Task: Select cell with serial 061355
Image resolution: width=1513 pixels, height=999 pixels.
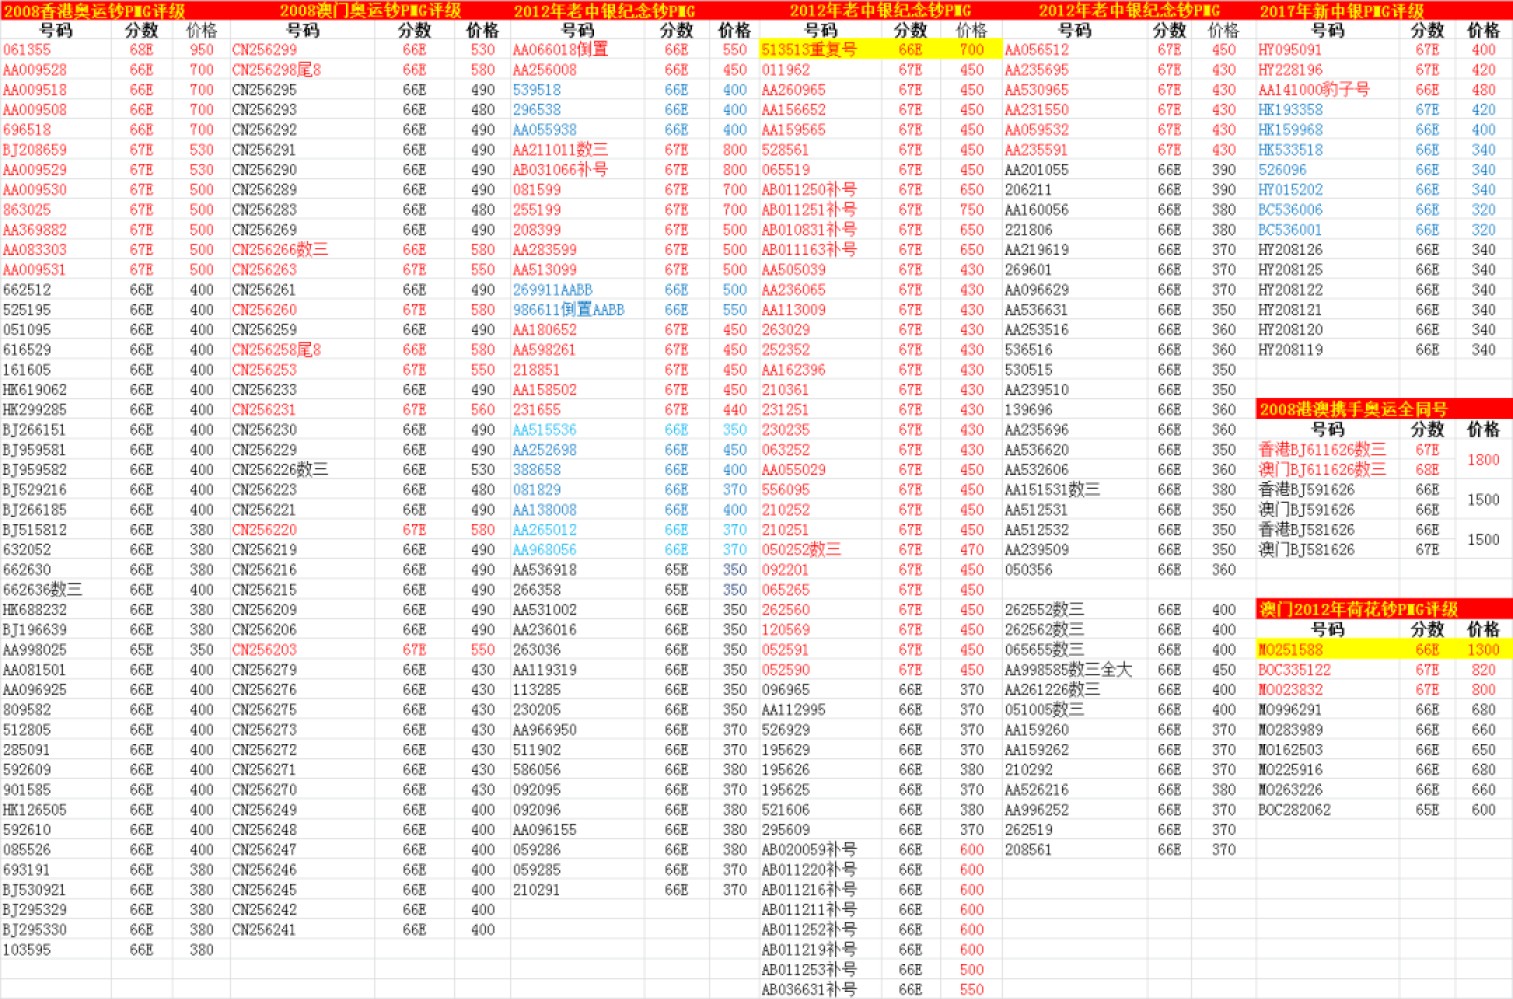Action: pyautogui.click(x=27, y=49)
